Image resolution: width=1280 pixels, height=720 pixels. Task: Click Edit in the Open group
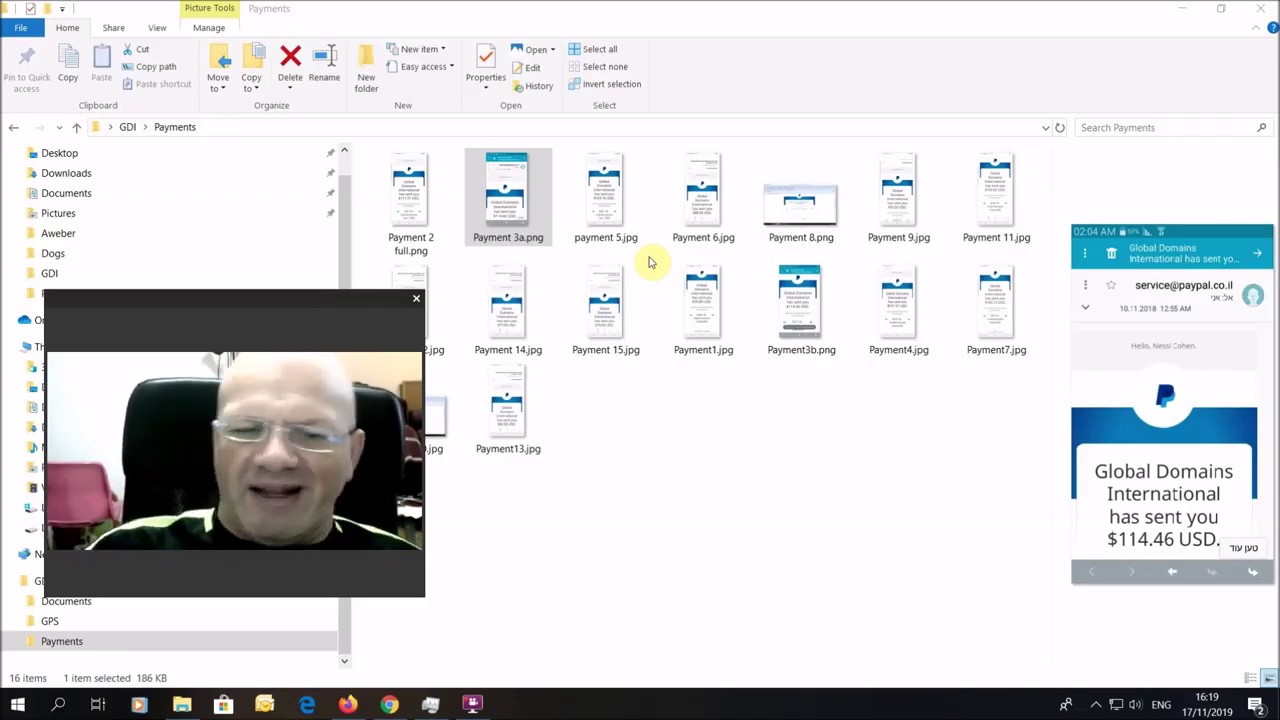coord(526,68)
